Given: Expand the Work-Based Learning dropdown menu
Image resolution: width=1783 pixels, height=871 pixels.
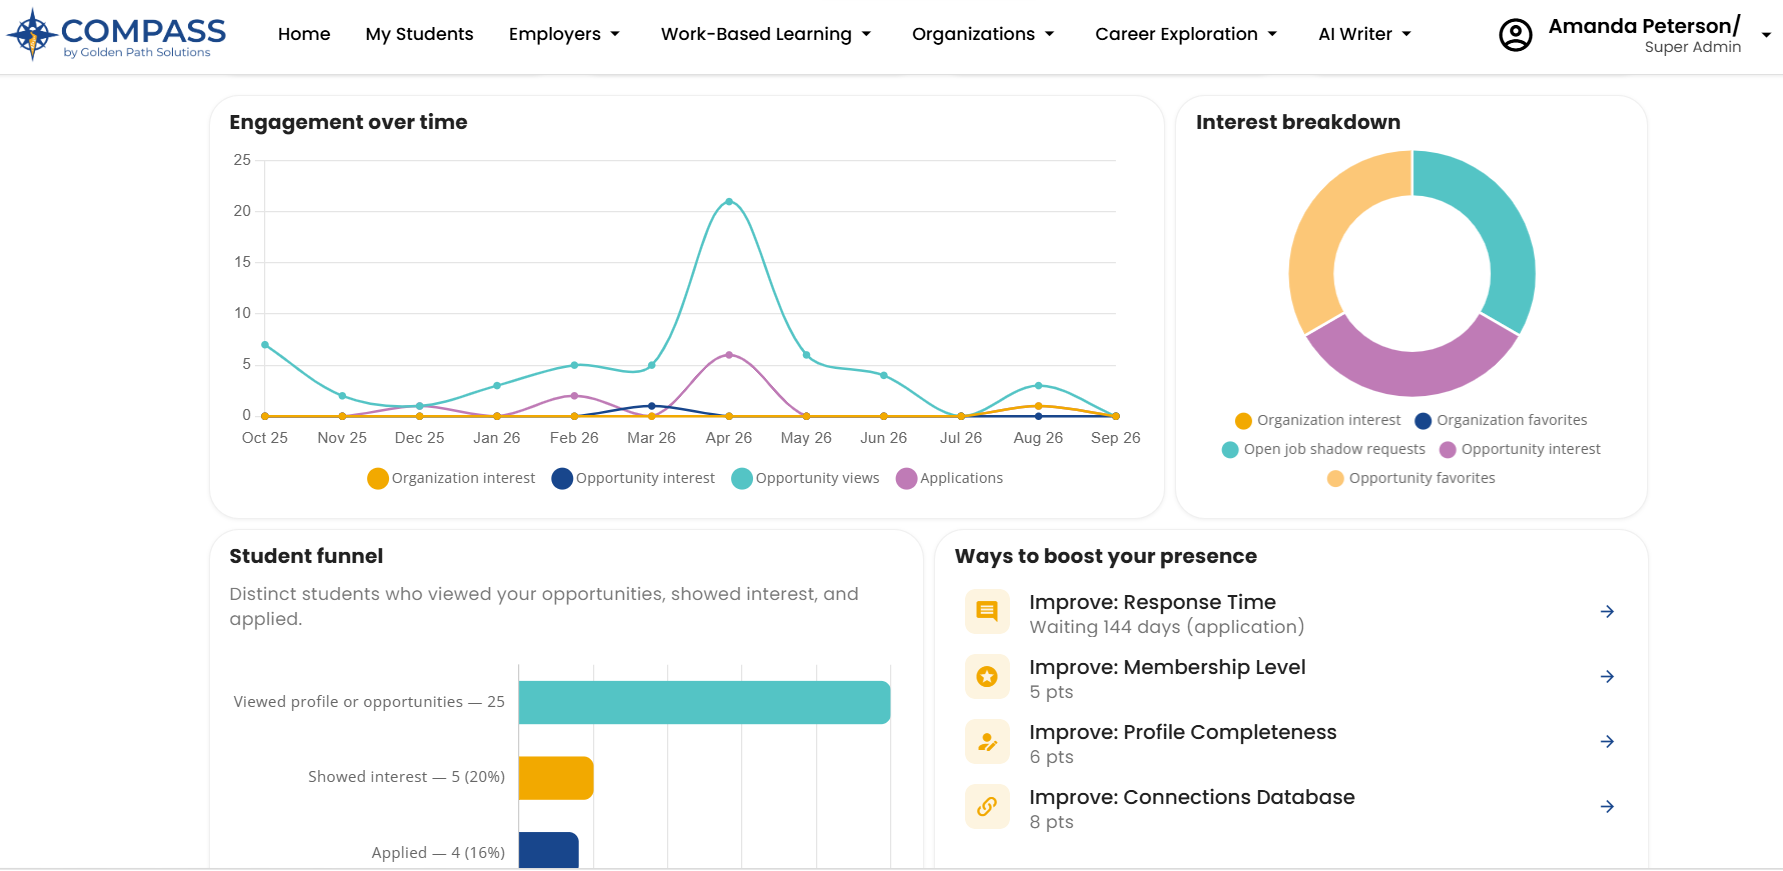Looking at the screenshot, I should (x=766, y=34).
